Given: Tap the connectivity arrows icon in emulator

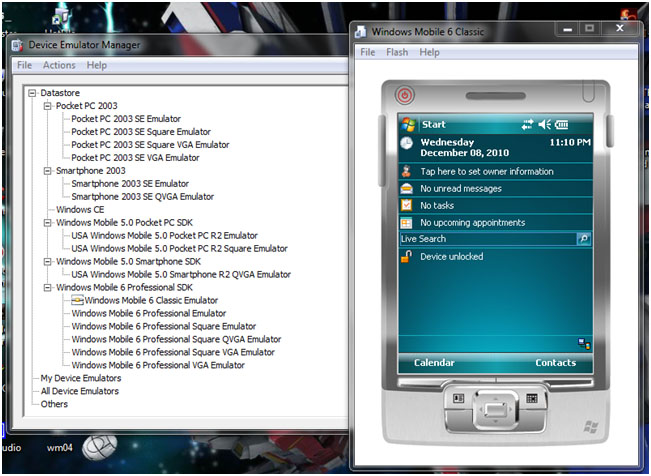Looking at the screenshot, I should [527, 124].
